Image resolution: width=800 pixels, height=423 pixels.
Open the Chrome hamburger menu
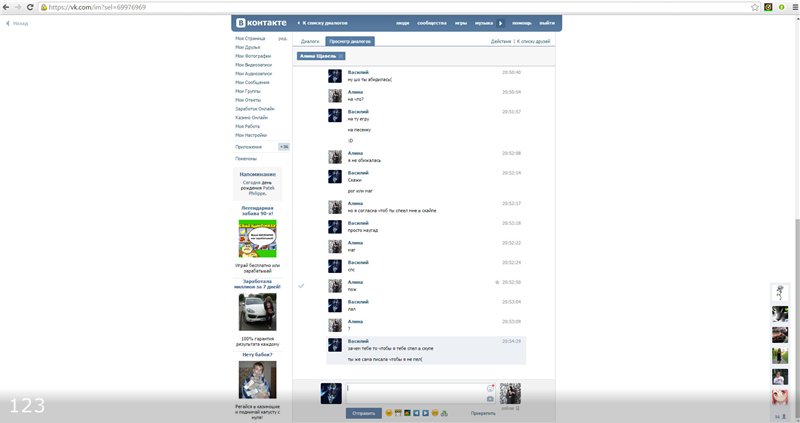[x=791, y=6]
